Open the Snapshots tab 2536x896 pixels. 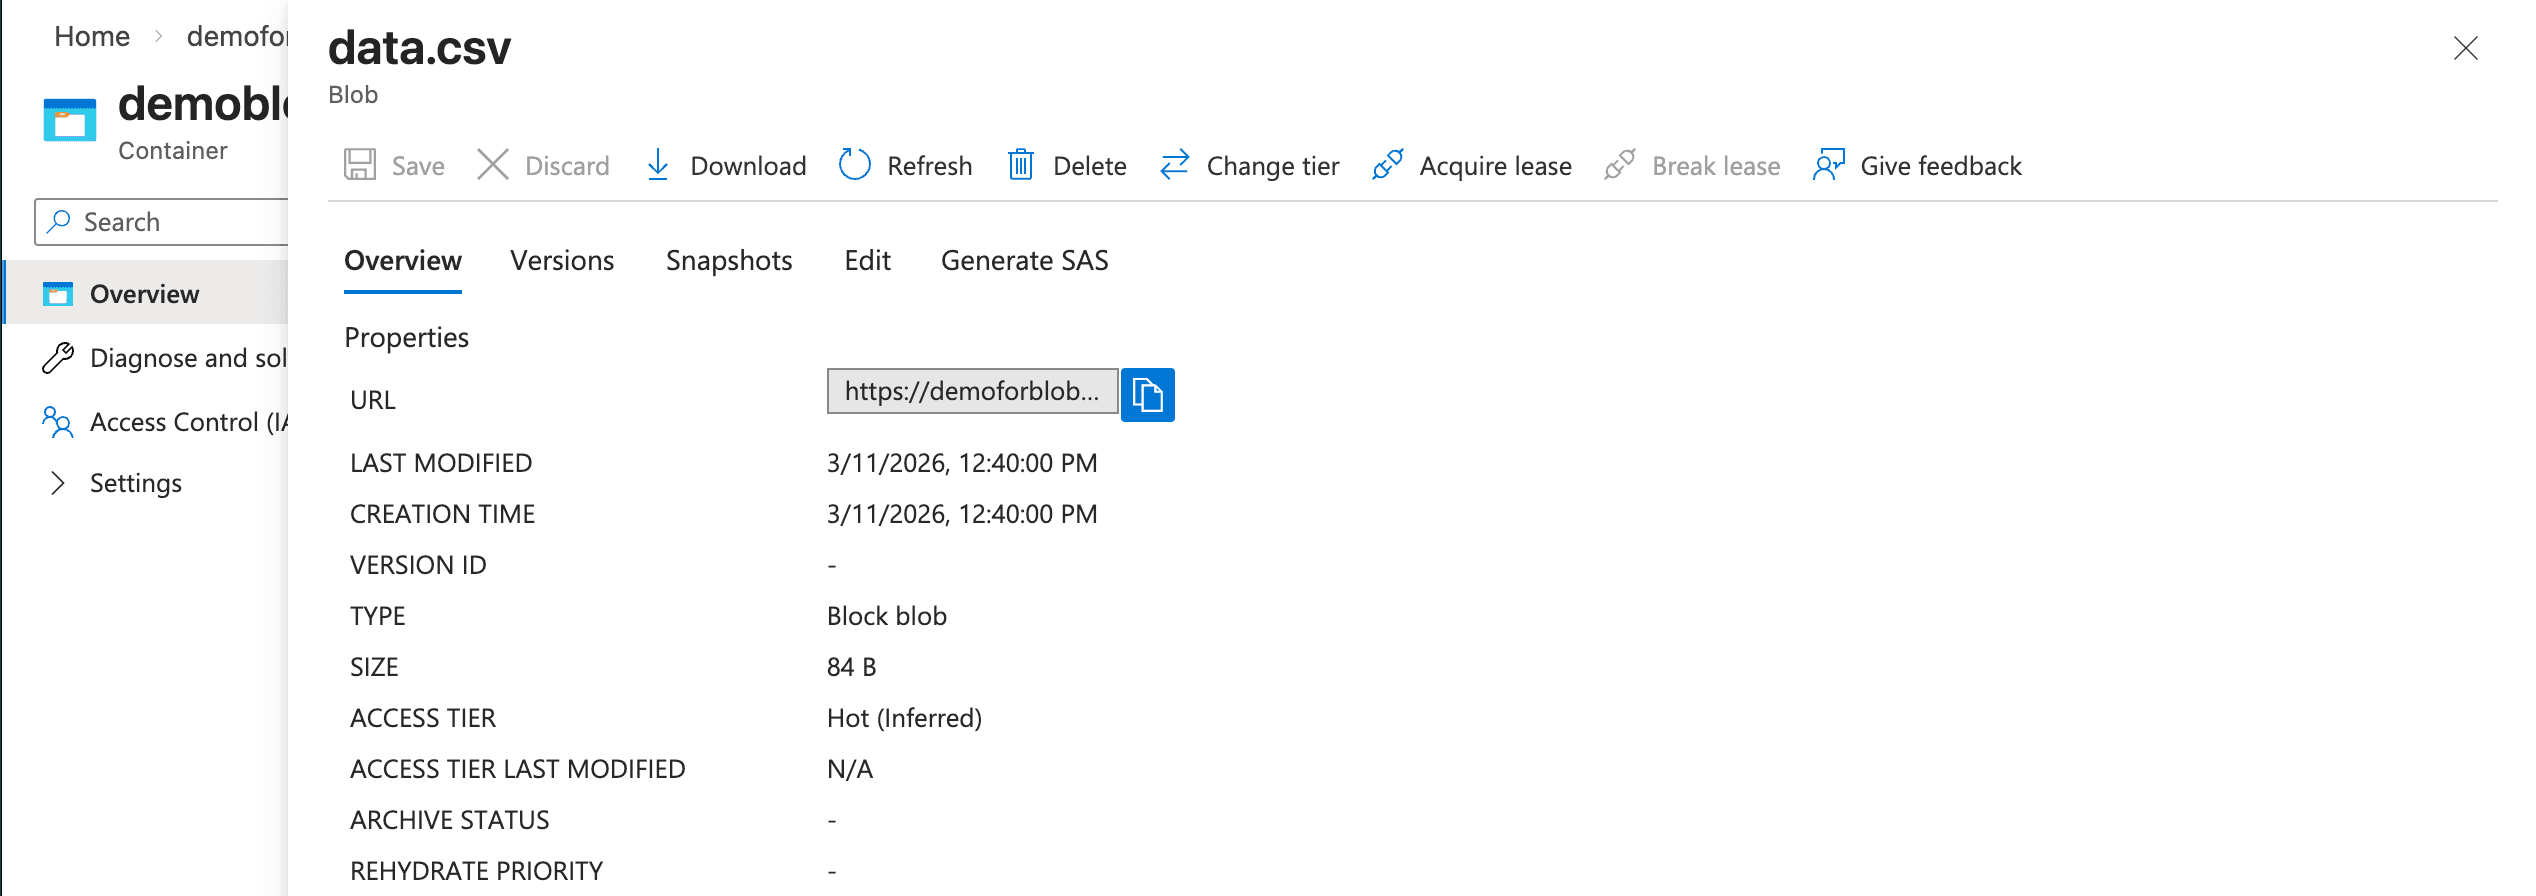729,261
